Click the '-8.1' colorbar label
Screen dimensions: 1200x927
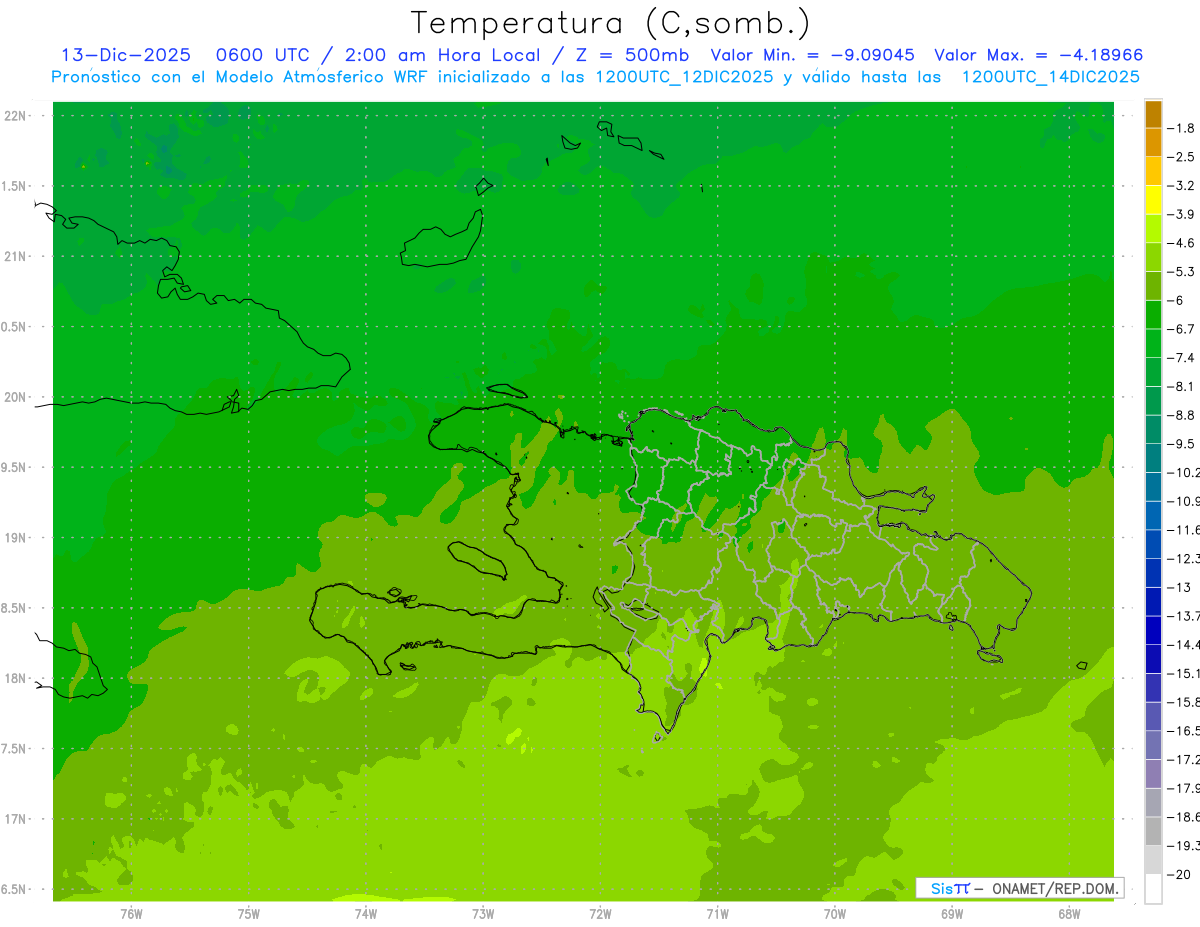[1183, 386]
